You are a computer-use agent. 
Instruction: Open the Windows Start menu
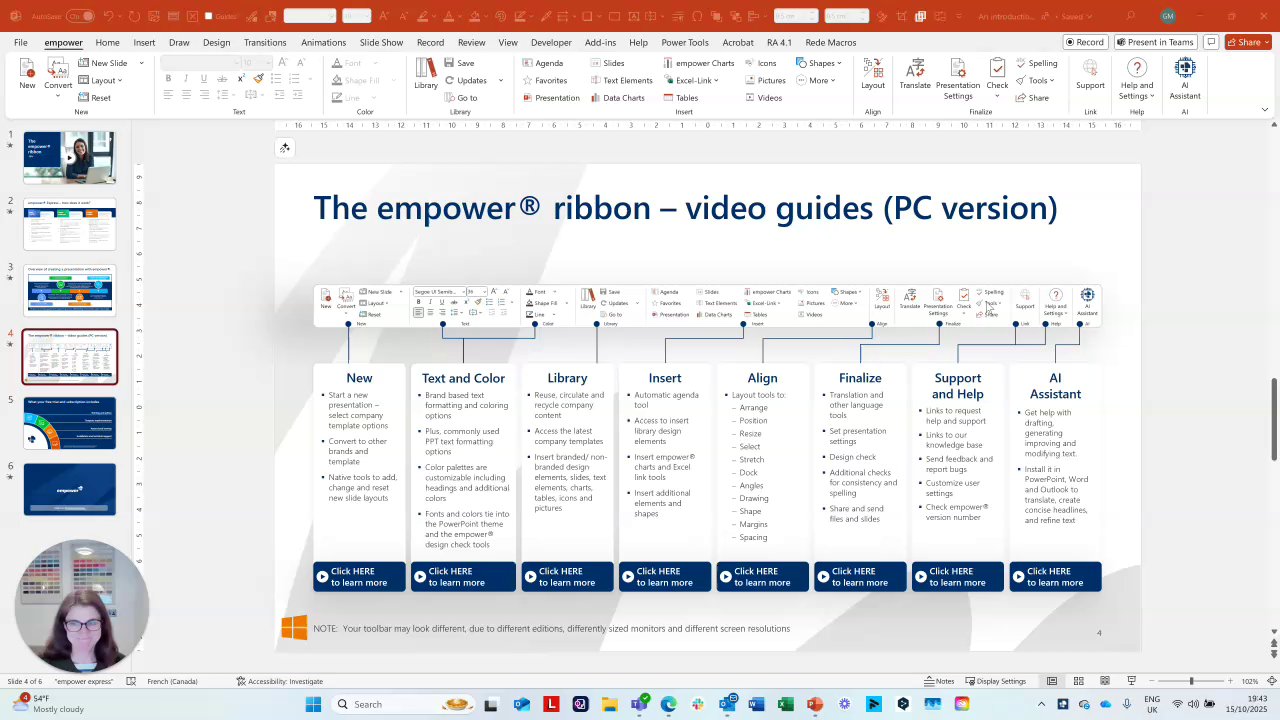(313, 704)
